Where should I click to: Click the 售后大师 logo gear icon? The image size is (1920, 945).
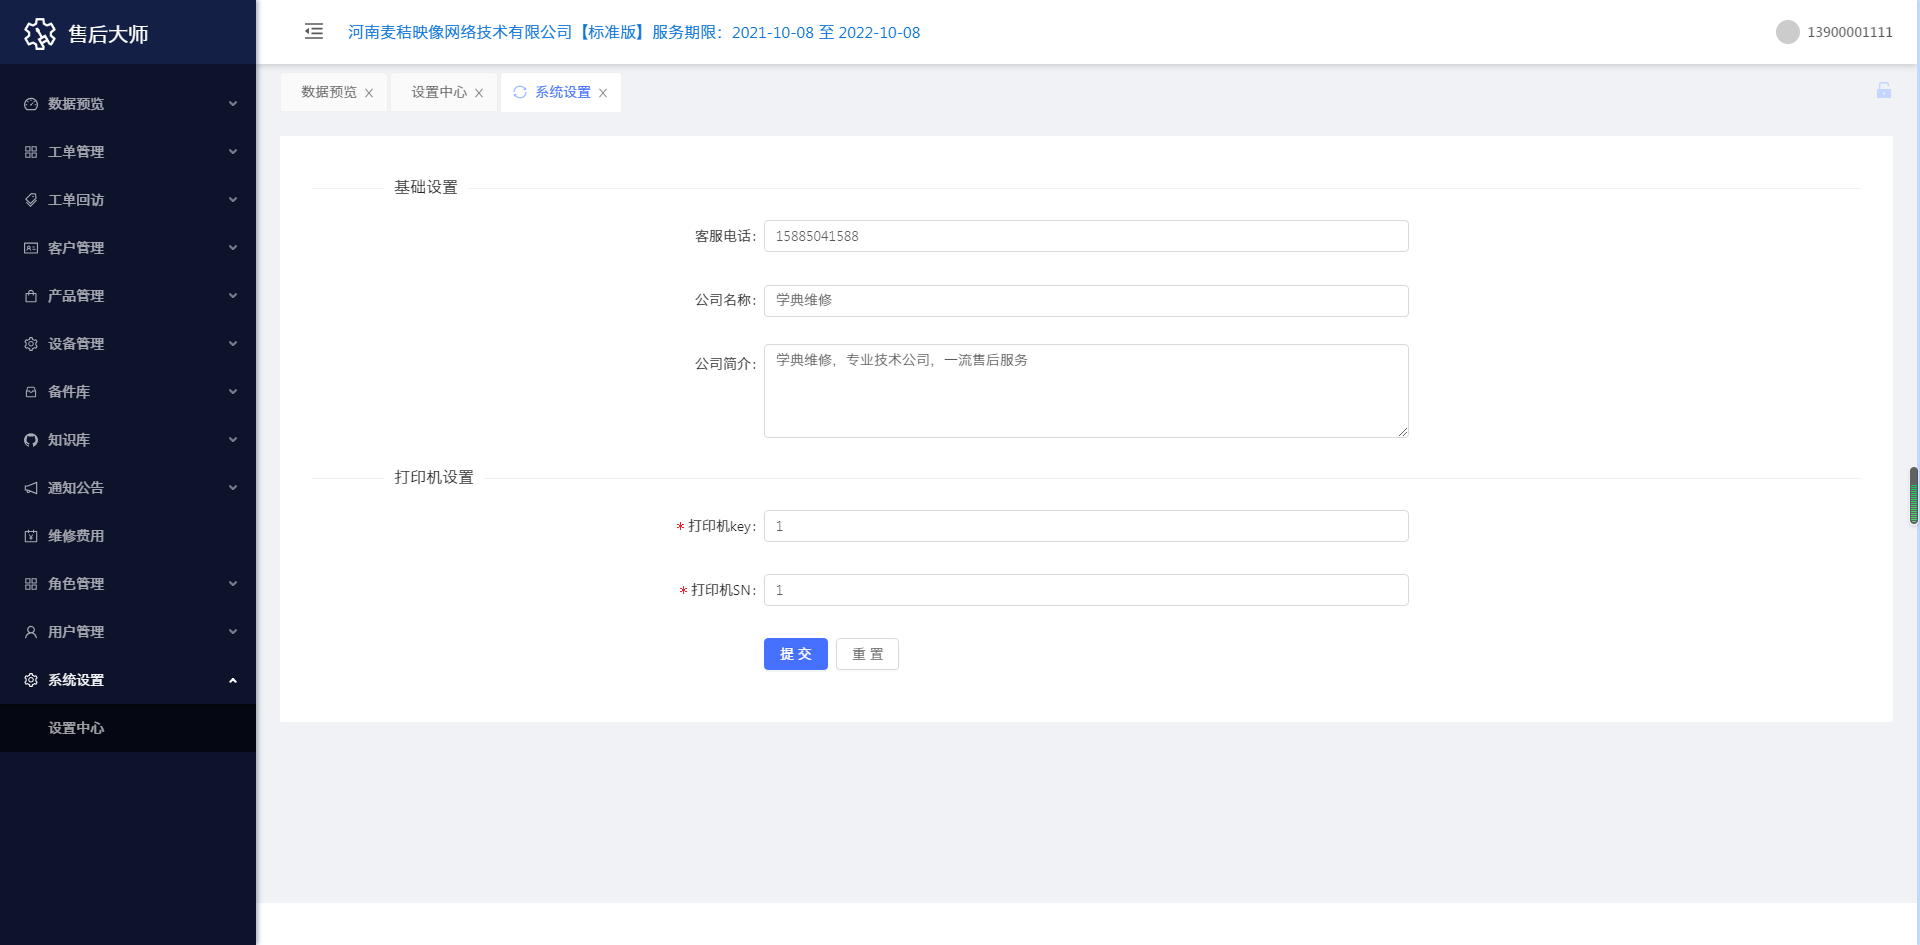click(x=41, y=33)
